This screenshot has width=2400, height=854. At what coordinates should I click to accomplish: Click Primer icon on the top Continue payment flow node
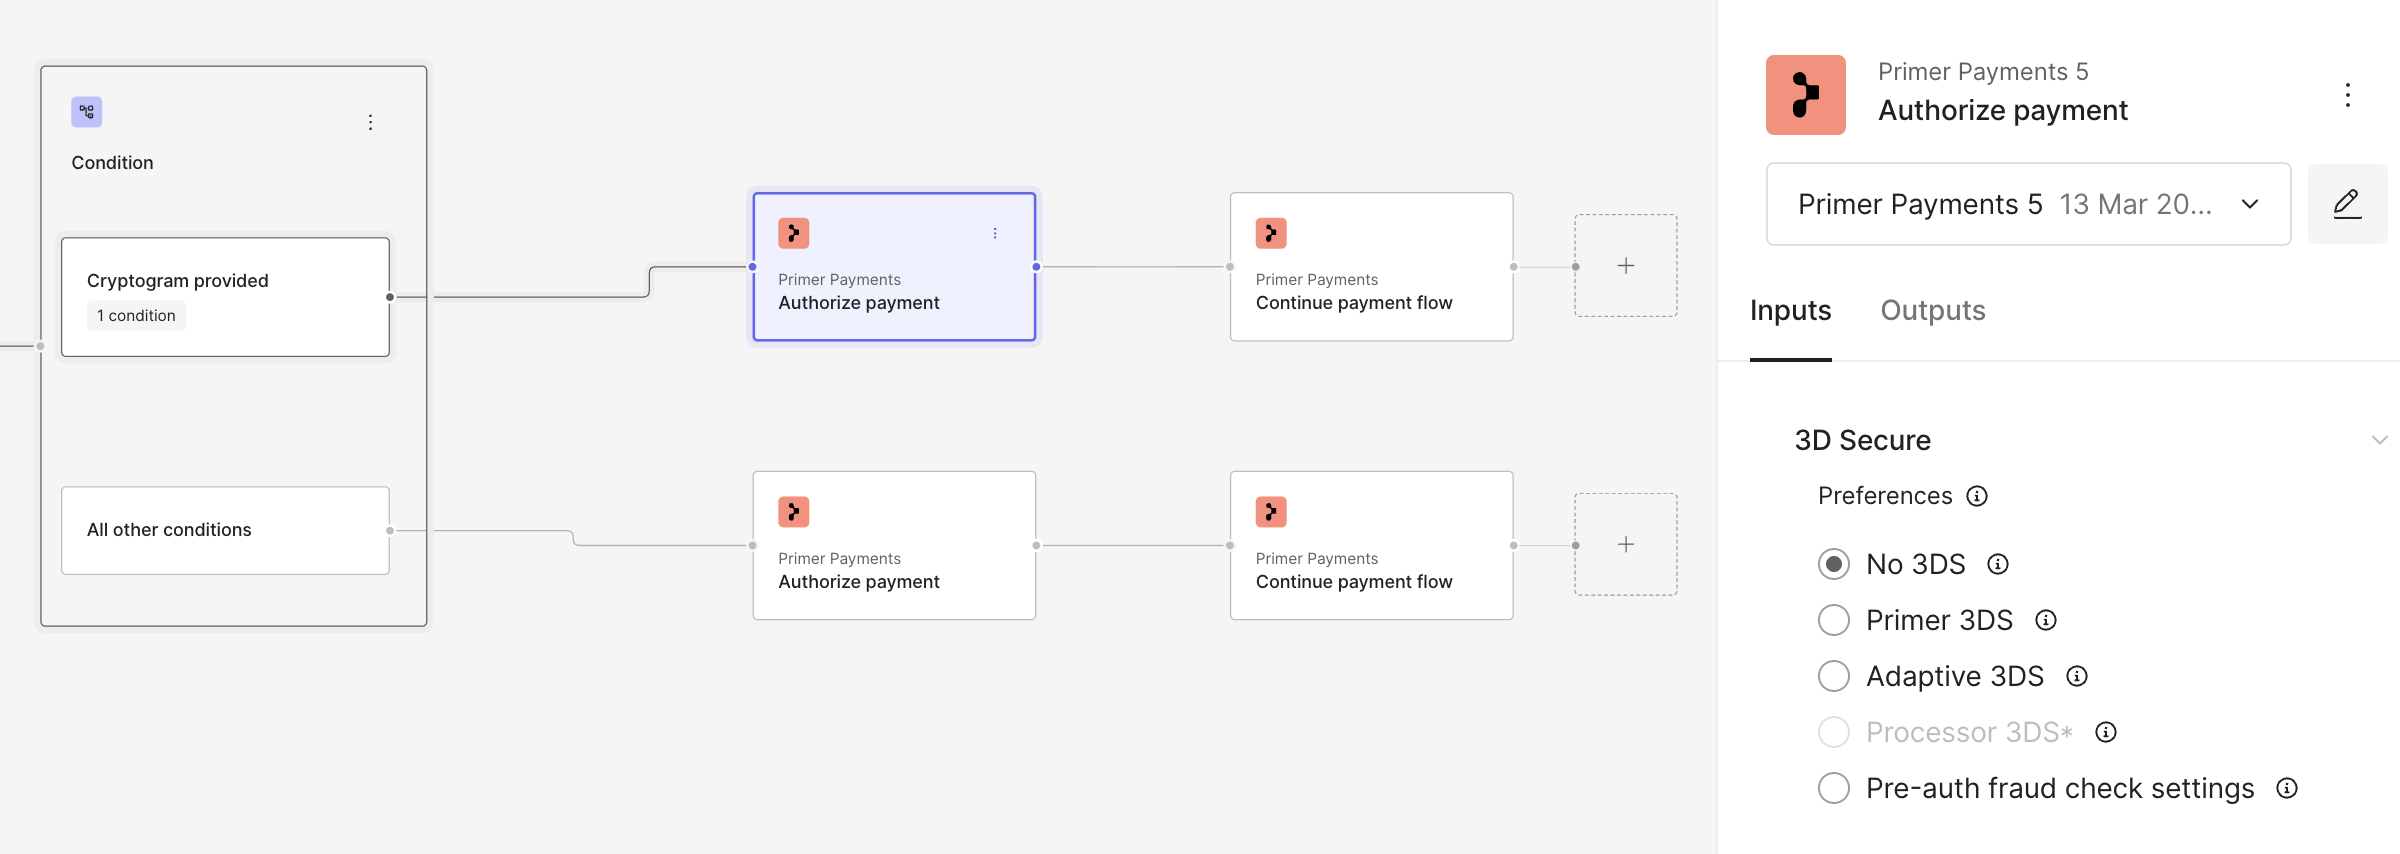point(1271,233)
